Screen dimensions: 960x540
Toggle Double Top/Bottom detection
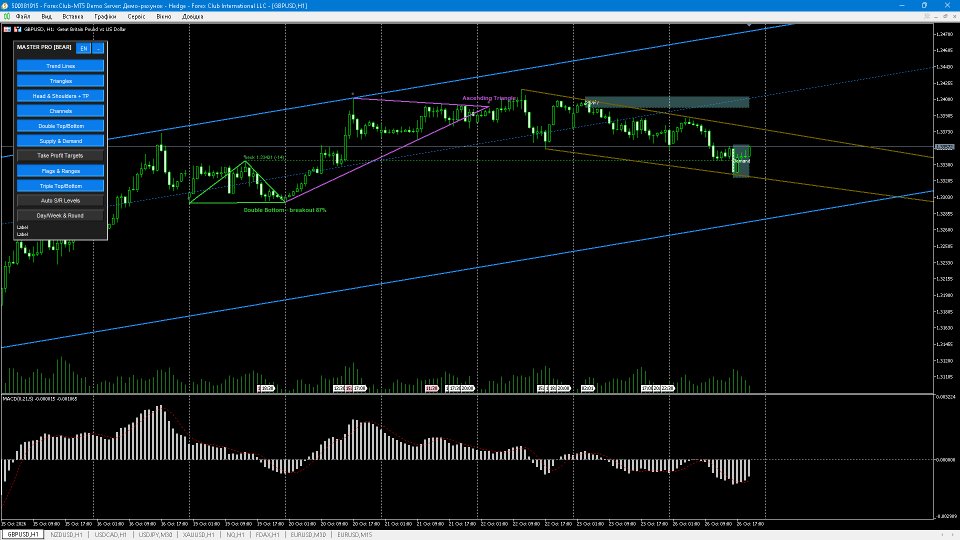coord(61,126)
